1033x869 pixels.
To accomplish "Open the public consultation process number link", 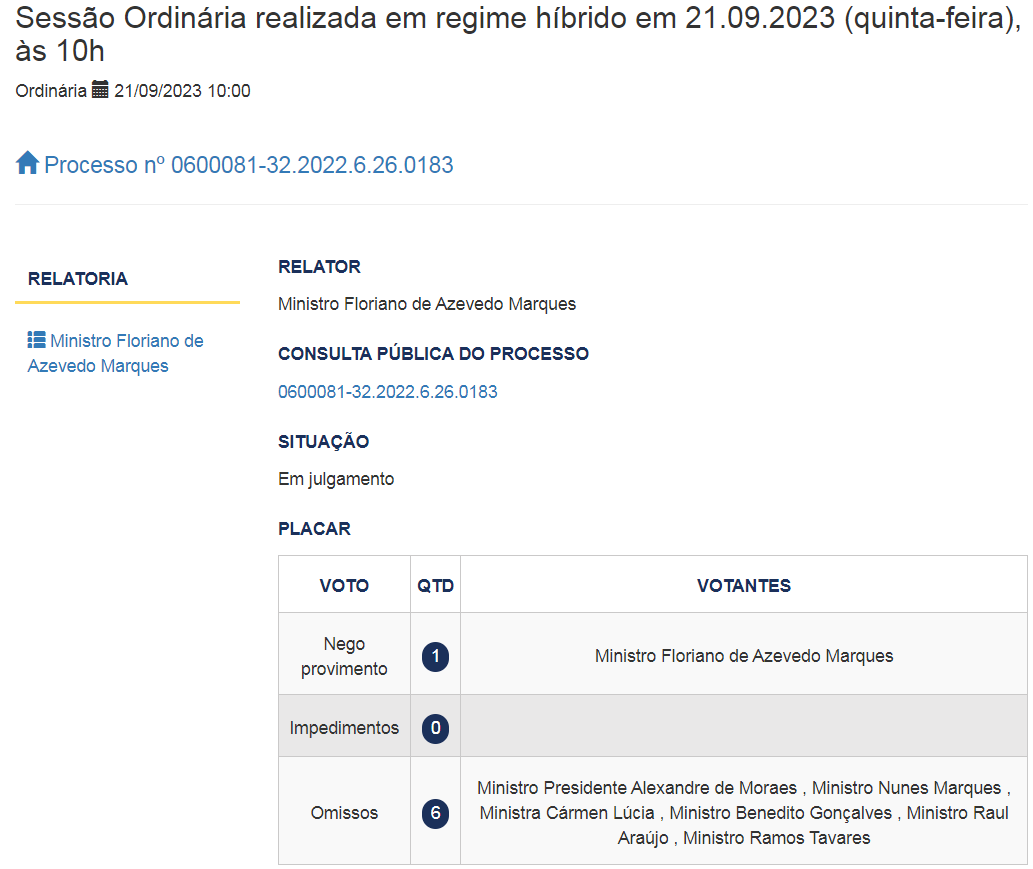I will [x=387, y=392].
